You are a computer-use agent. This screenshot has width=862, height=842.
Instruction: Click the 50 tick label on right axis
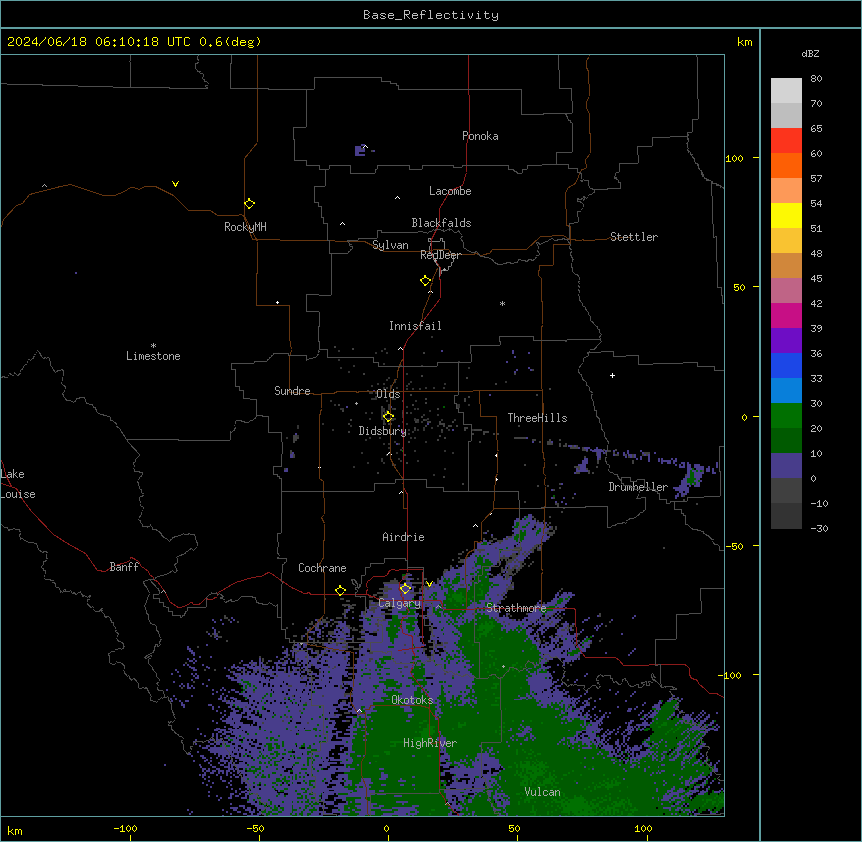[739, 287]
